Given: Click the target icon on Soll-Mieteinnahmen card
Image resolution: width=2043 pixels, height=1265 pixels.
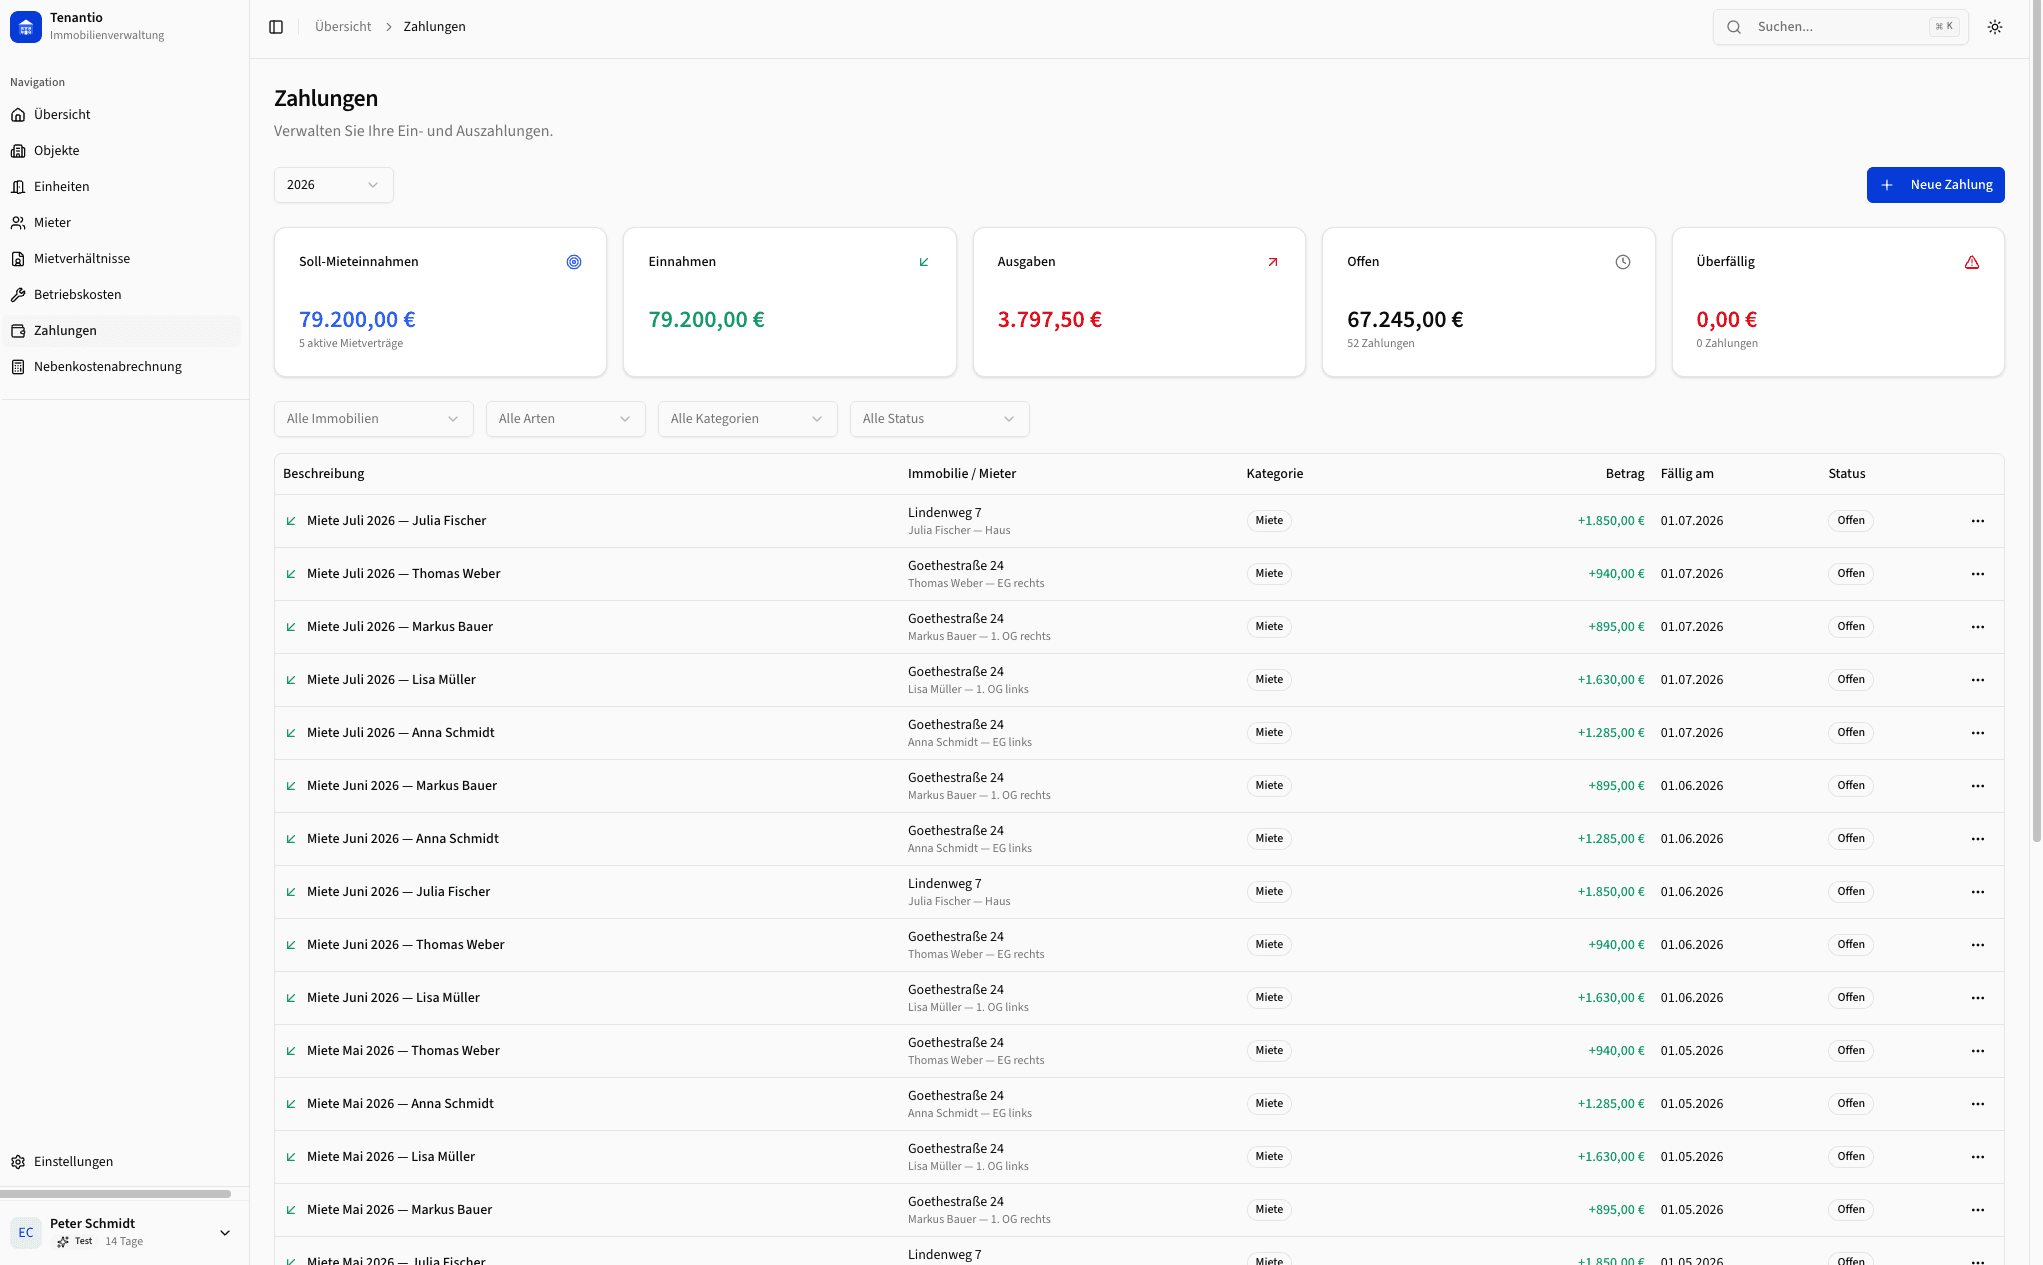Looking at the screenshot, I should (574, 261).
